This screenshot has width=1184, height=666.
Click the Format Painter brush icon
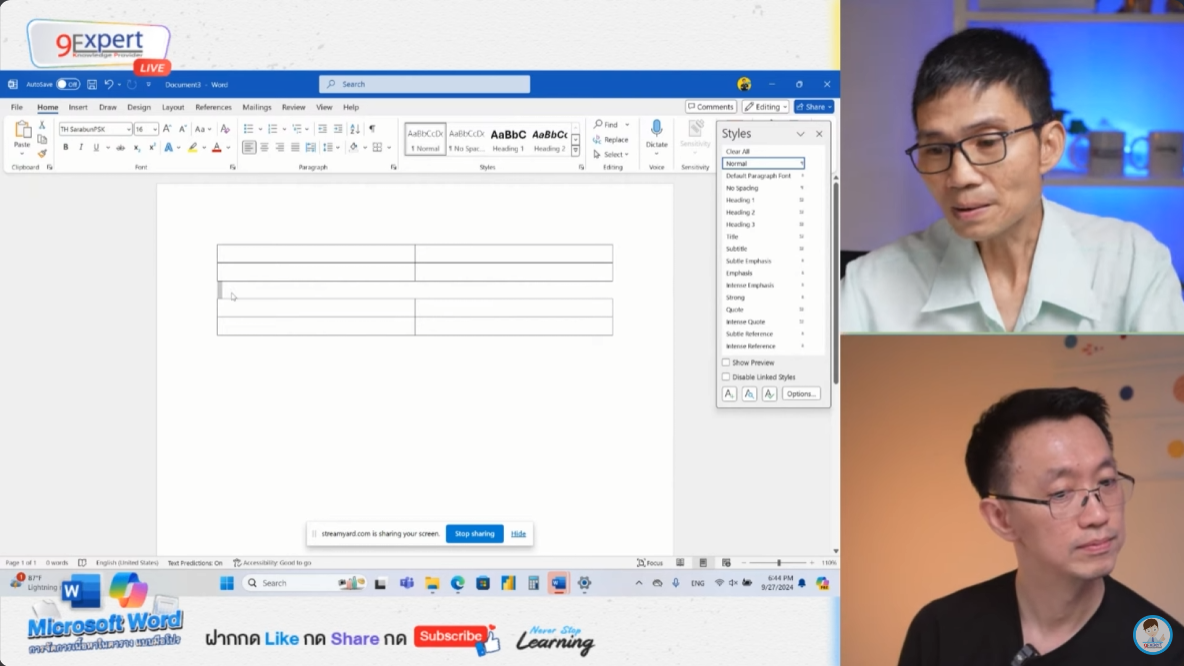[42, 154]
